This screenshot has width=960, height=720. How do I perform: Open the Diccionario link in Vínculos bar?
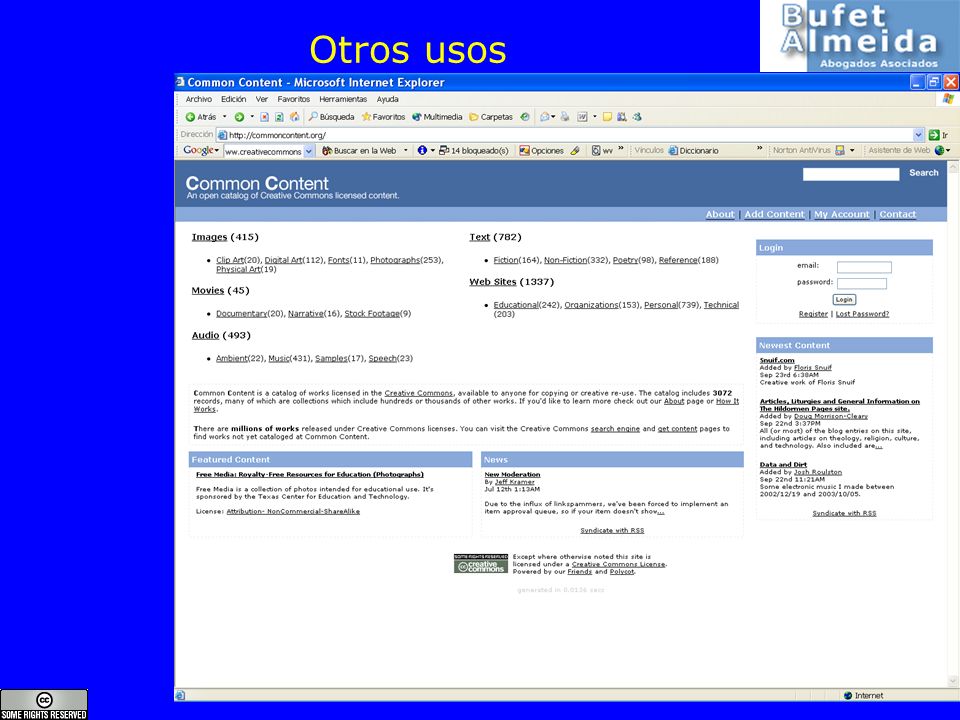coord(693,151)
